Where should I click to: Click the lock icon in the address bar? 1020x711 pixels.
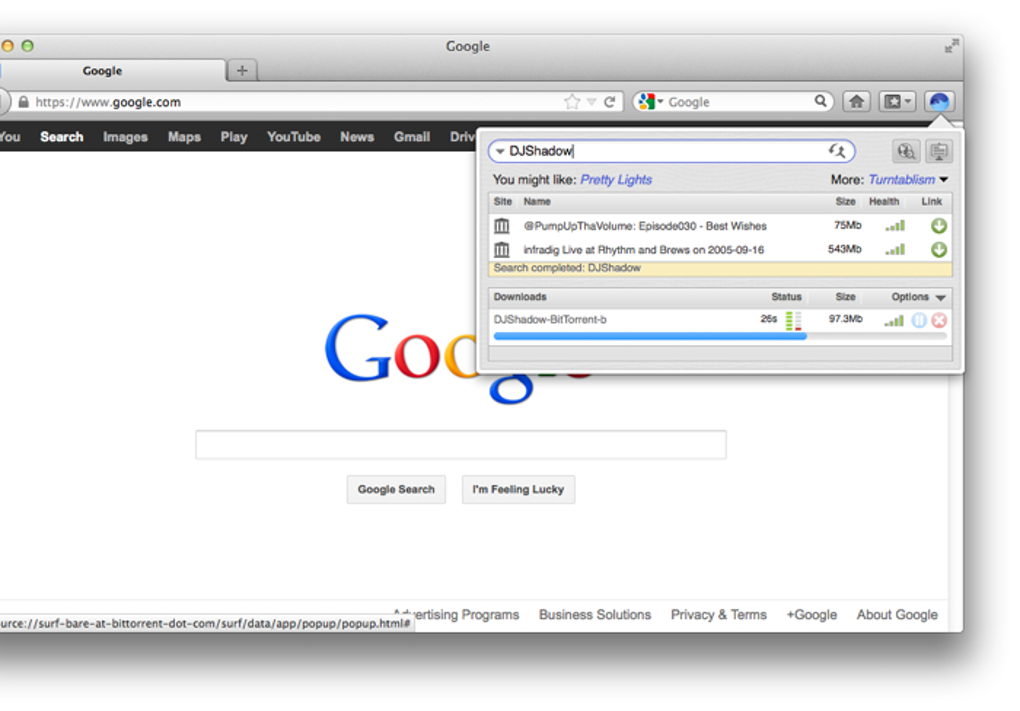pos(23,101)
